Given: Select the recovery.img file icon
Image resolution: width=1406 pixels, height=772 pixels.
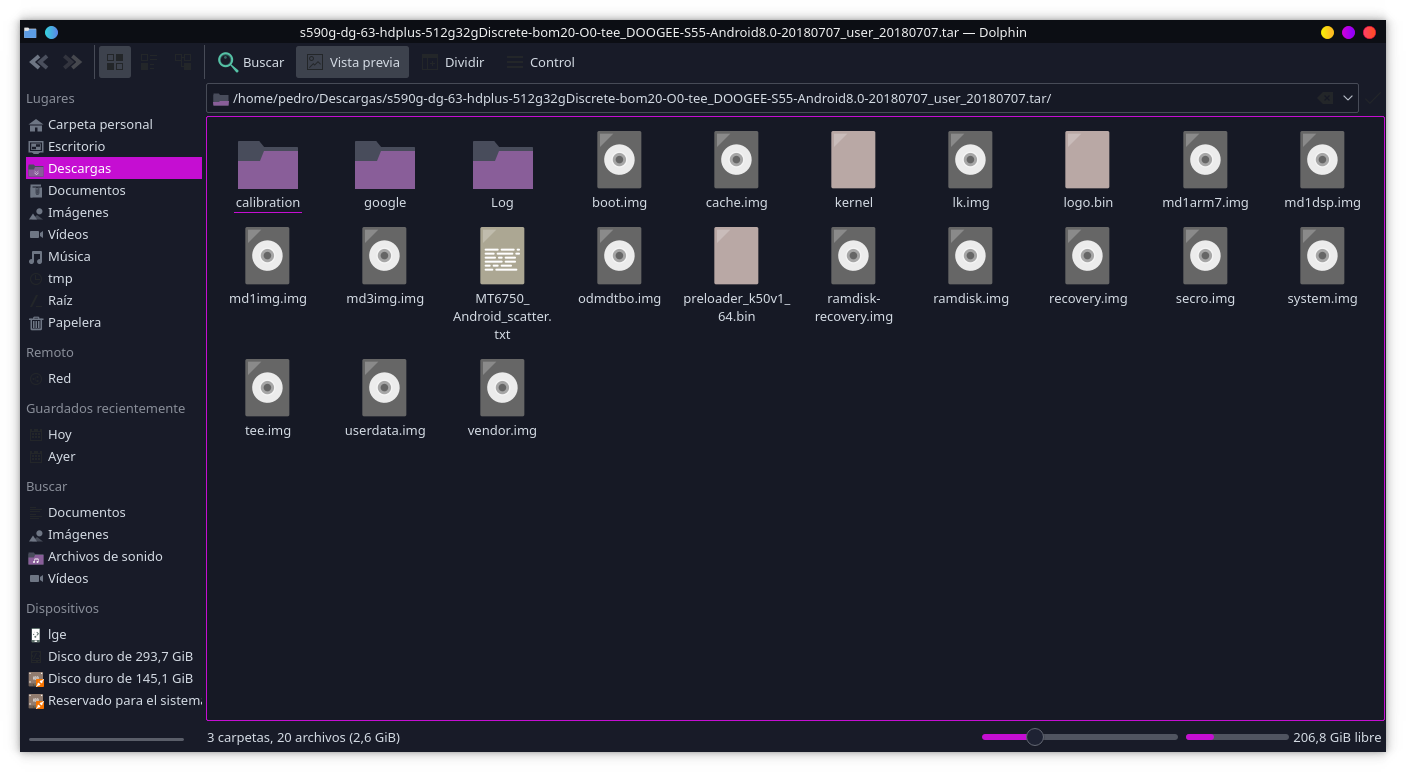Looking at the screenshot, I should click(1087, 256).
